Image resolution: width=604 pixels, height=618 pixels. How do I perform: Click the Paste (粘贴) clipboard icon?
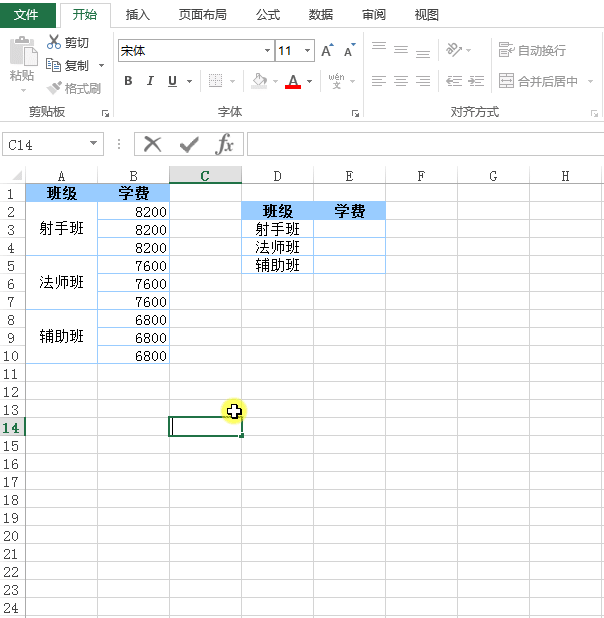[21, 58]
